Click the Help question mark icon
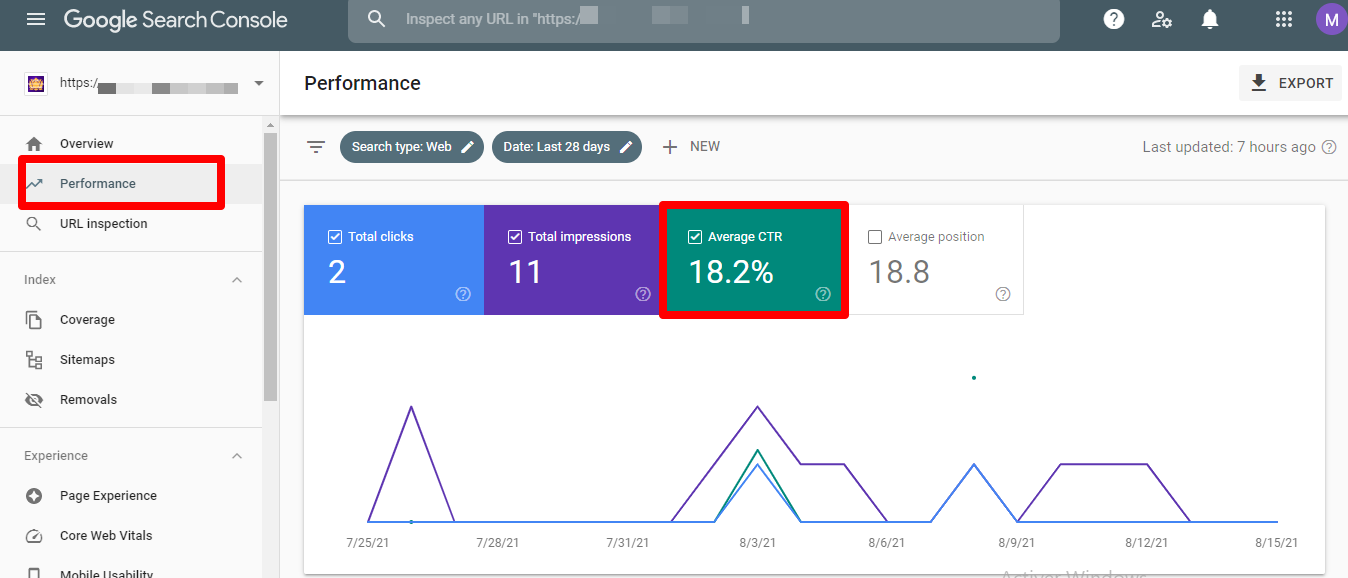The image size is (1348, 578). click(x=1113, y=19)
